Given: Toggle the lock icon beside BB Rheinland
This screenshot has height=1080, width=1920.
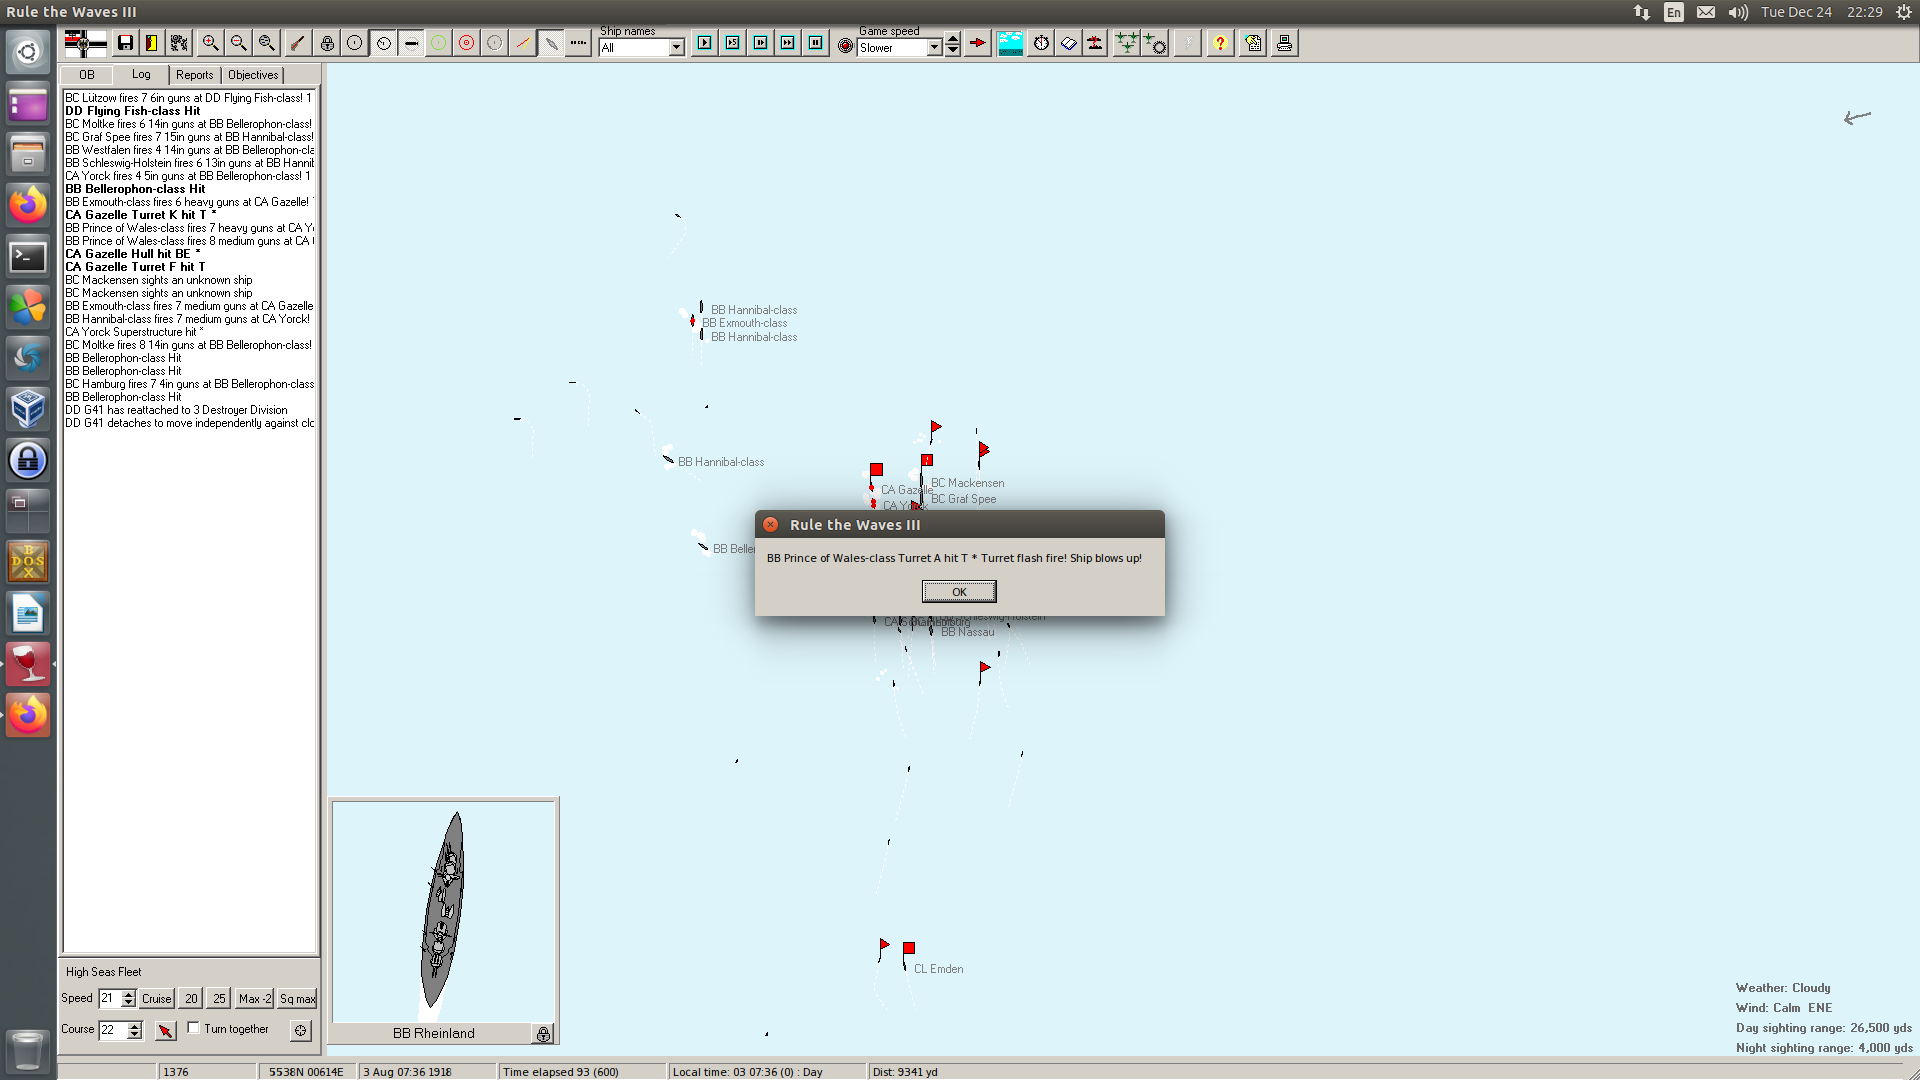Looking at the screenshot, I should click(543, 1034).
